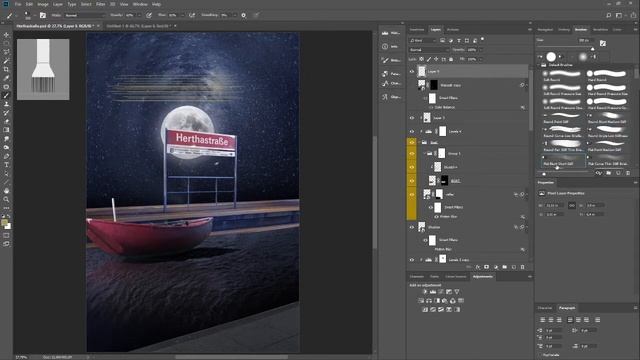Hide the Group 1 layer group
Image resolution: width=640 pixels, height=360 pixels.
pos(412,153)
